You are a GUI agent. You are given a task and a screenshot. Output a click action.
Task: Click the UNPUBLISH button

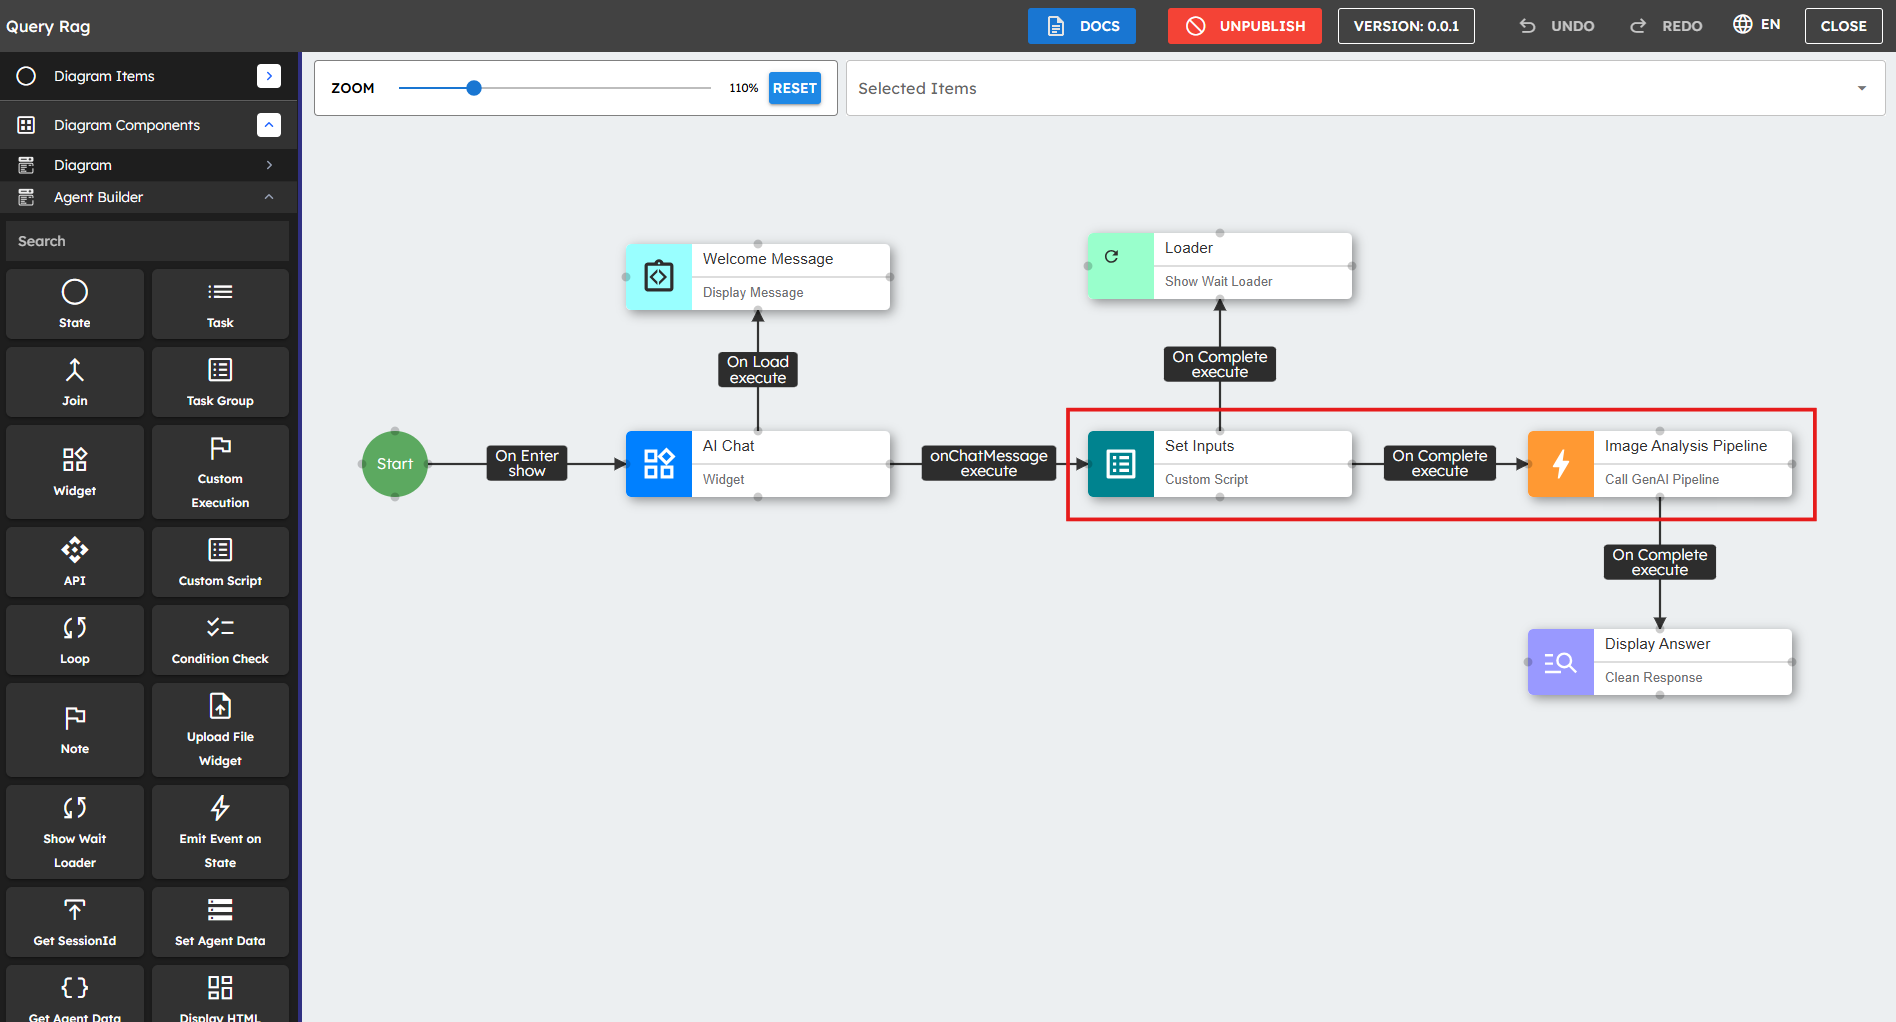pos(1244,26)
